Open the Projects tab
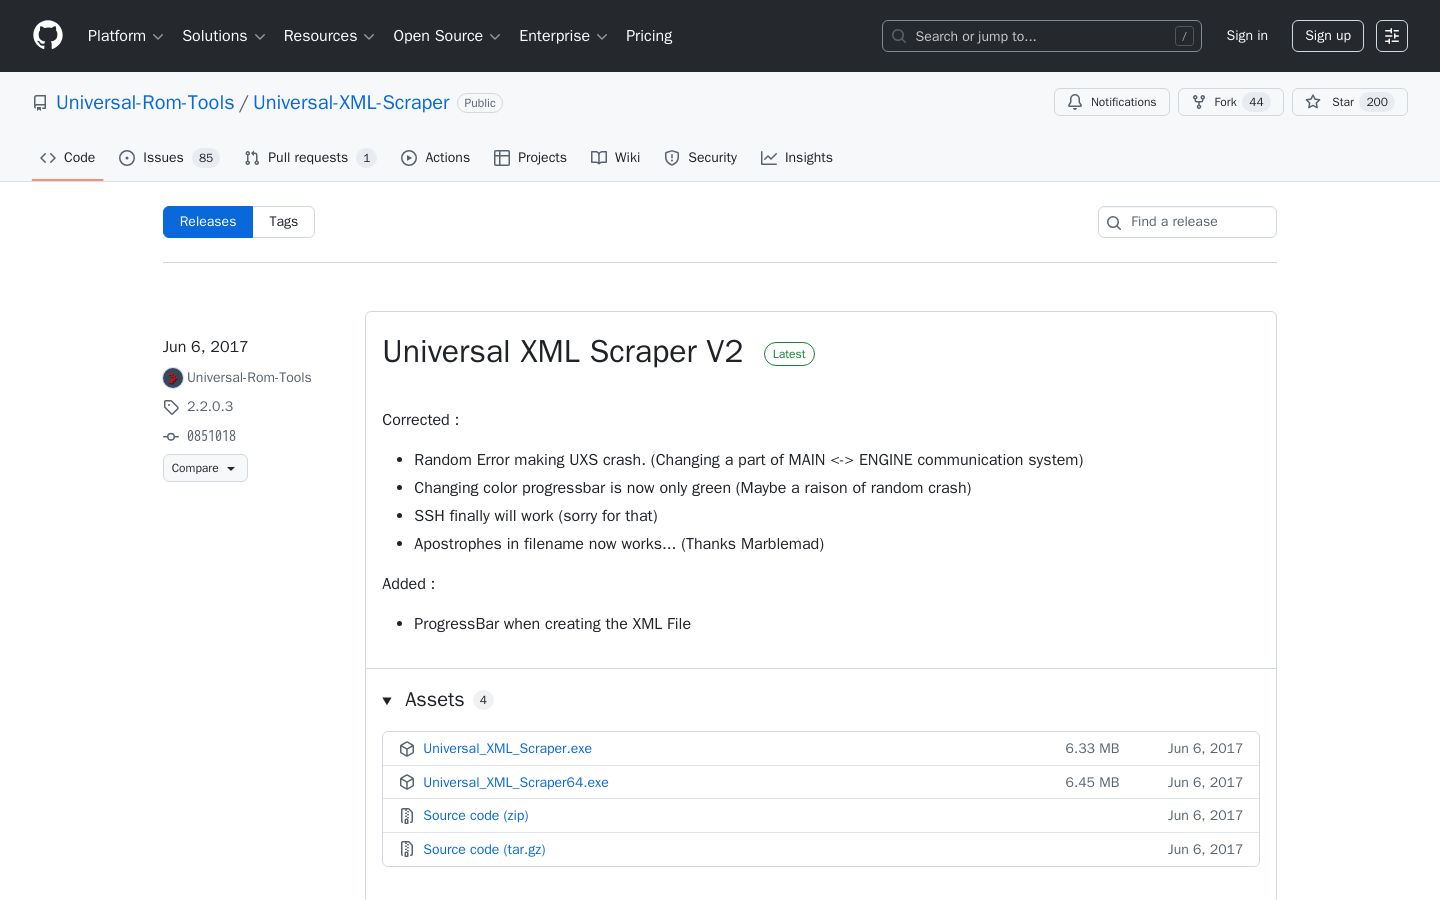 530,158
